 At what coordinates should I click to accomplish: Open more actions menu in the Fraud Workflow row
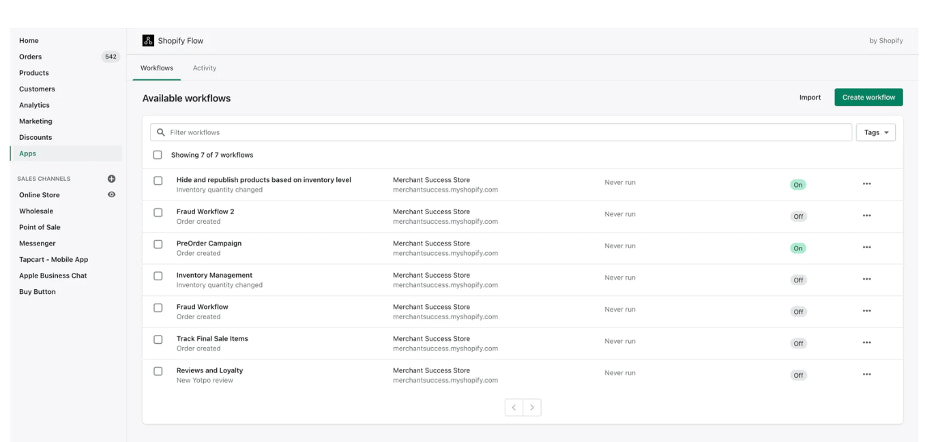point(867,311)
